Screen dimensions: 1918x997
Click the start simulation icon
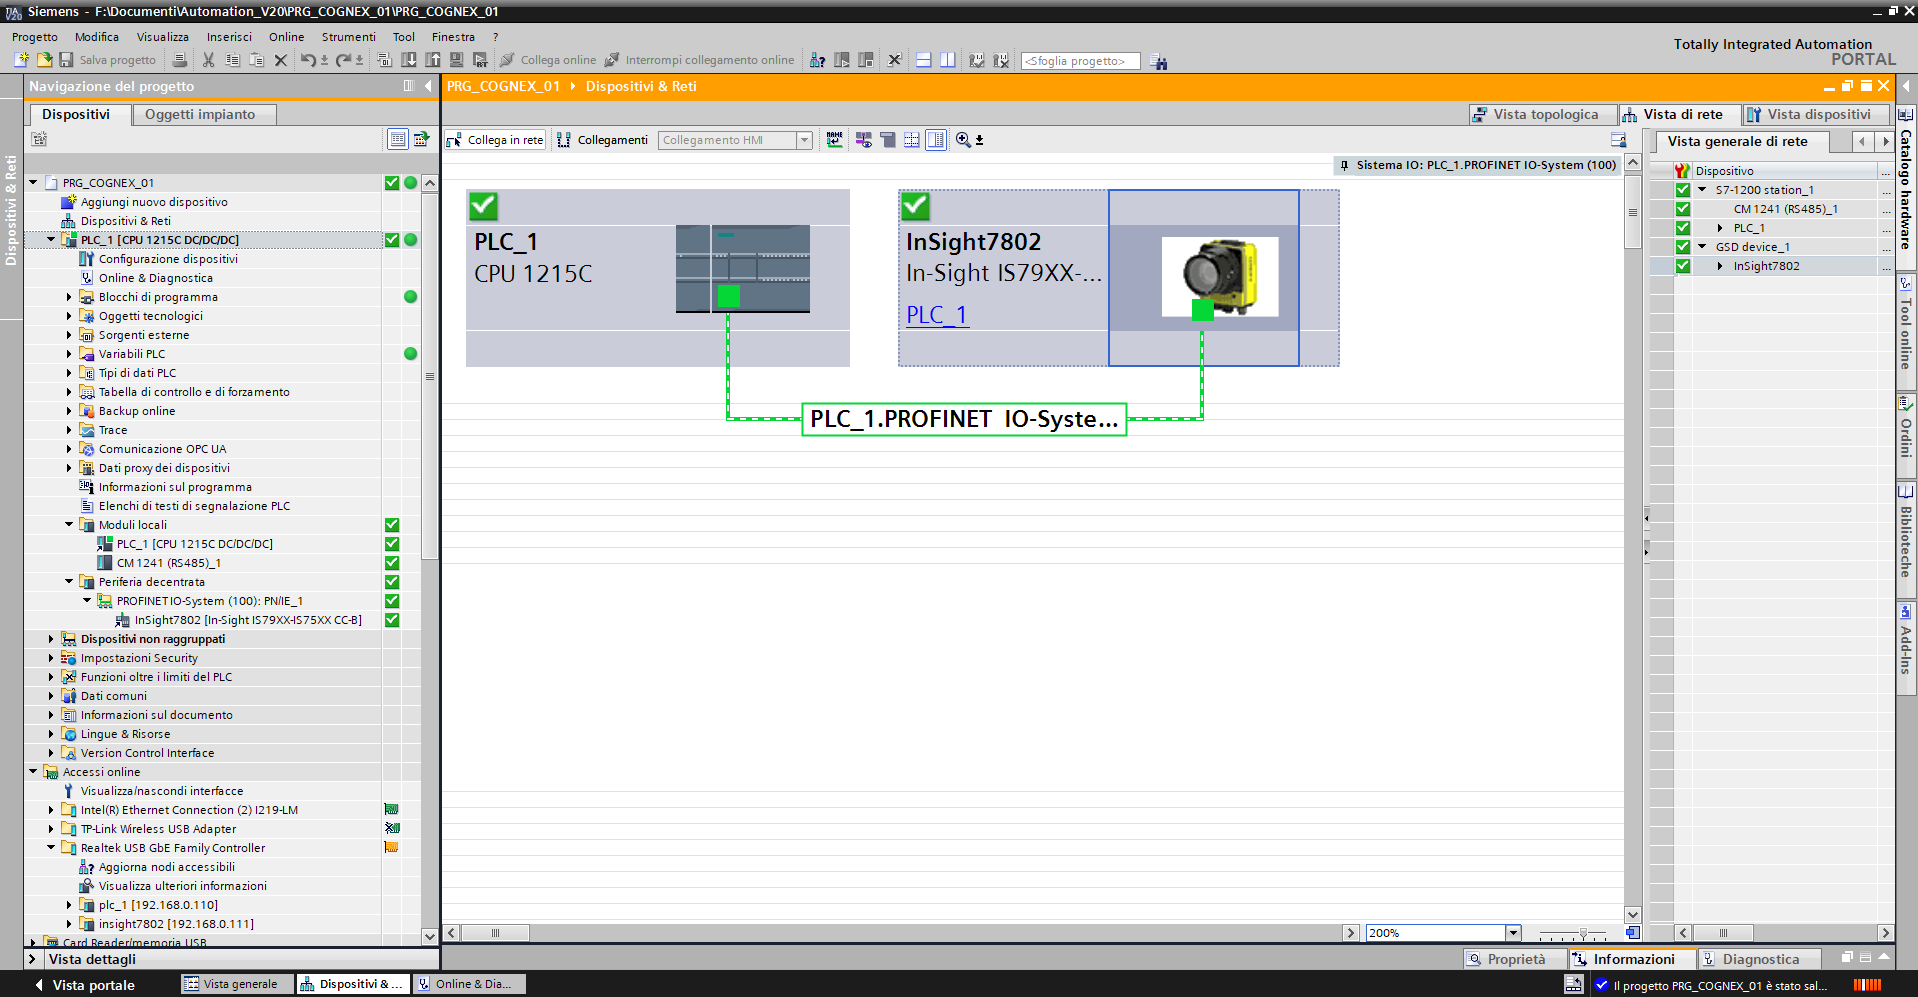coord(456,60)
